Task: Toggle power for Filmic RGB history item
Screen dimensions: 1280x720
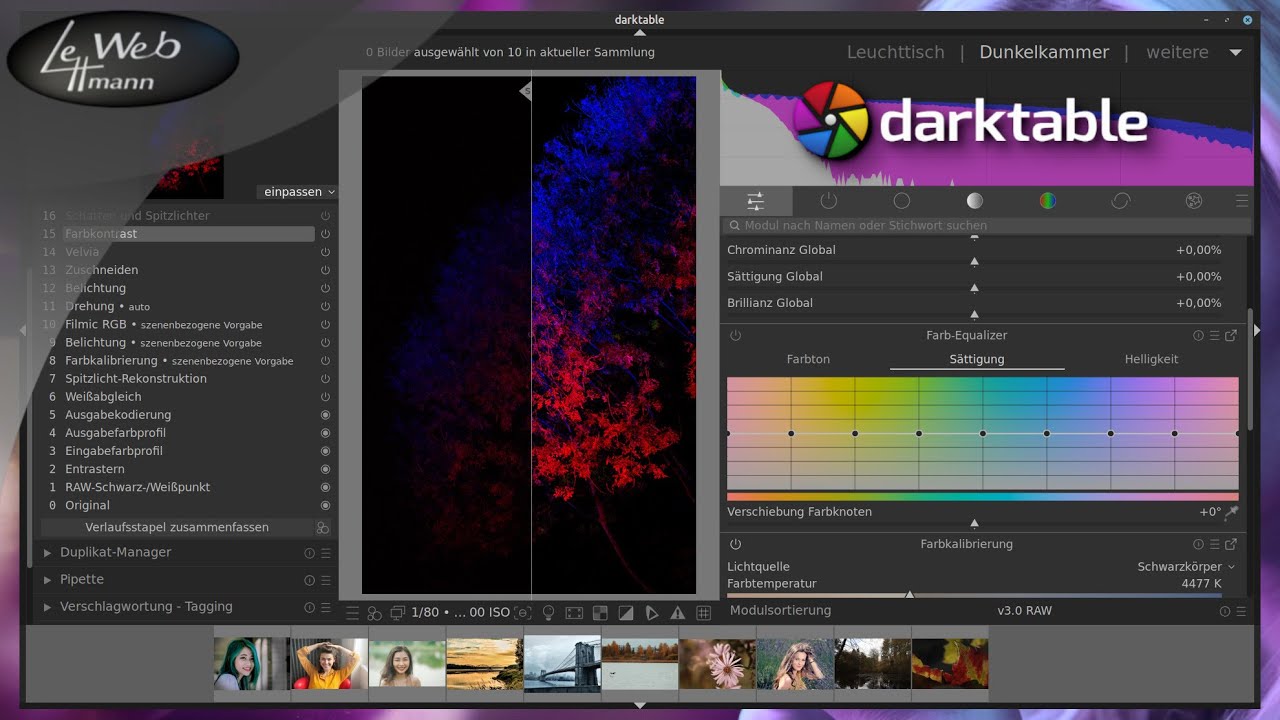Action: pyautogui.click(x=325, y=325)
